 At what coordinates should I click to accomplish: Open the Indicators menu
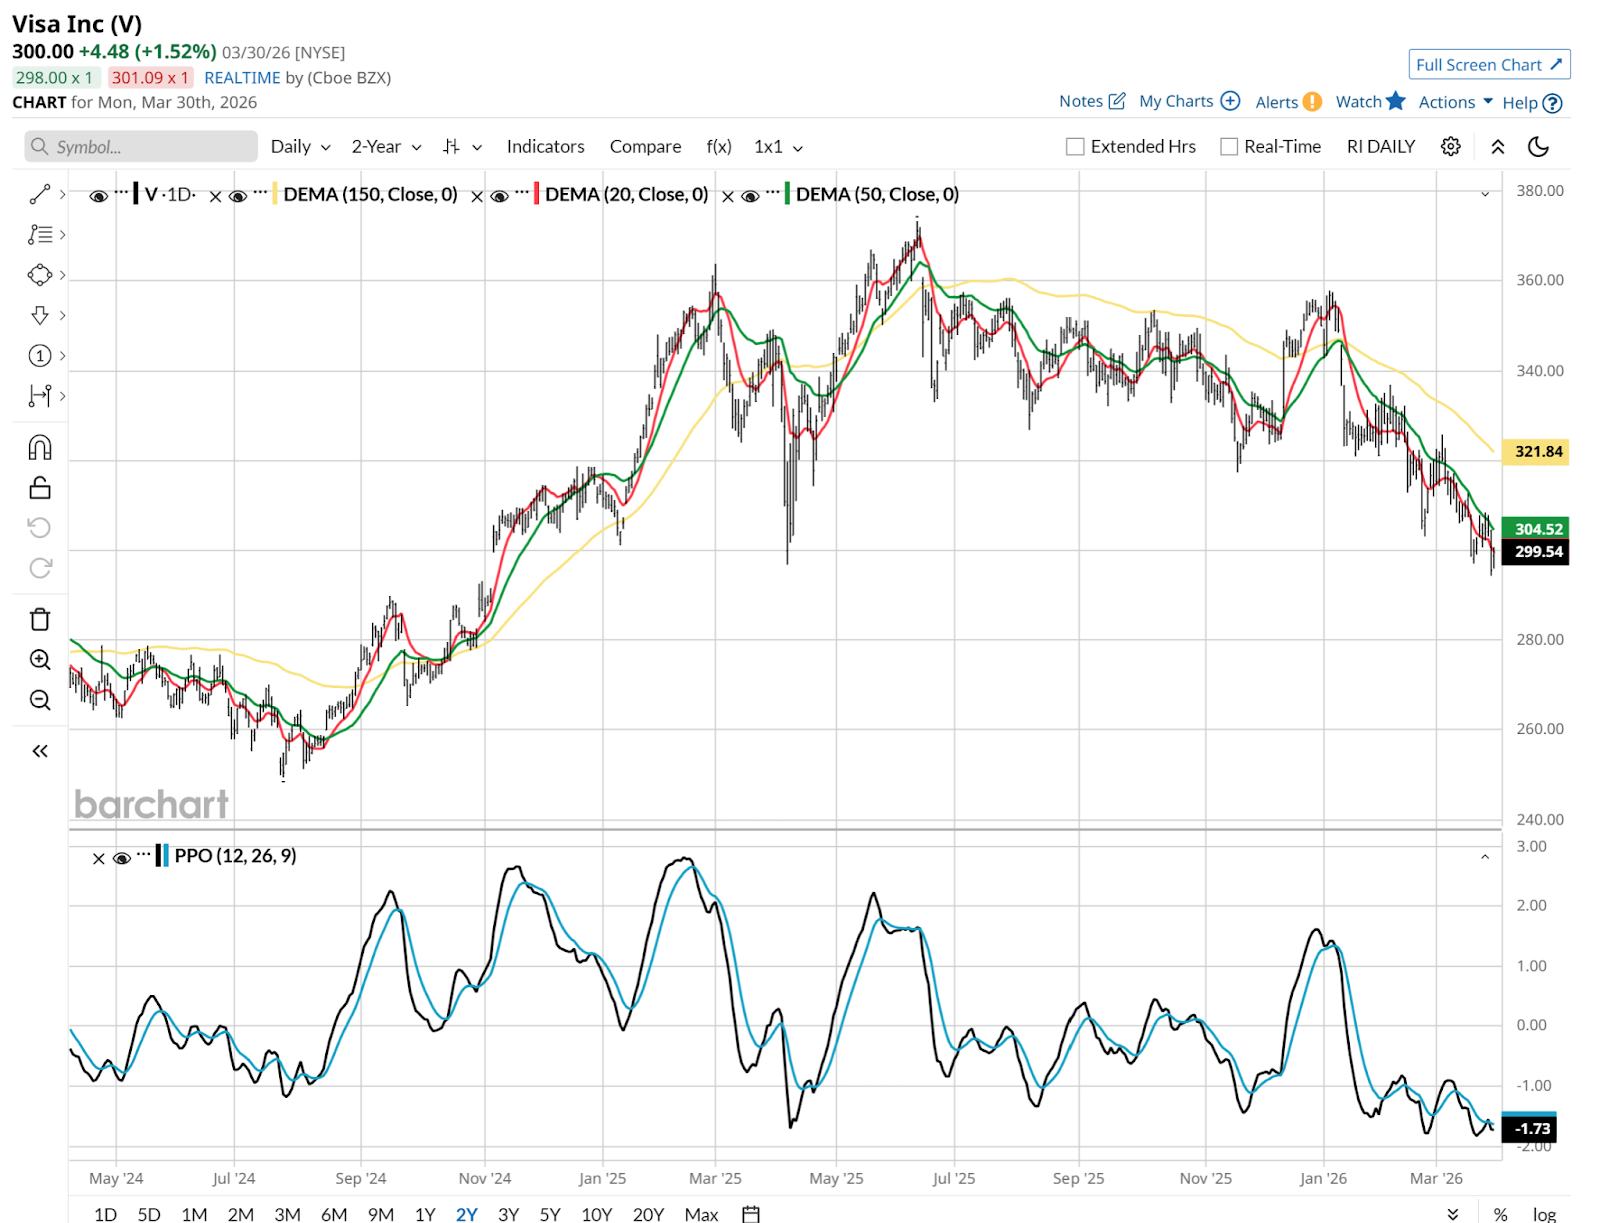point(545,147)
